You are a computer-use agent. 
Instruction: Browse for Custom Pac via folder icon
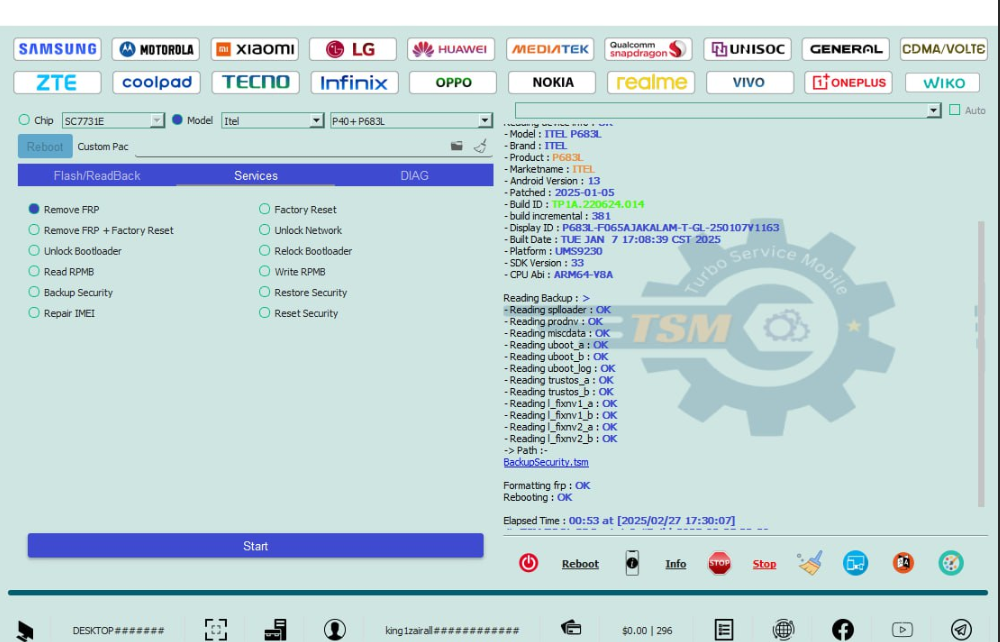click(x=457, y=146)
